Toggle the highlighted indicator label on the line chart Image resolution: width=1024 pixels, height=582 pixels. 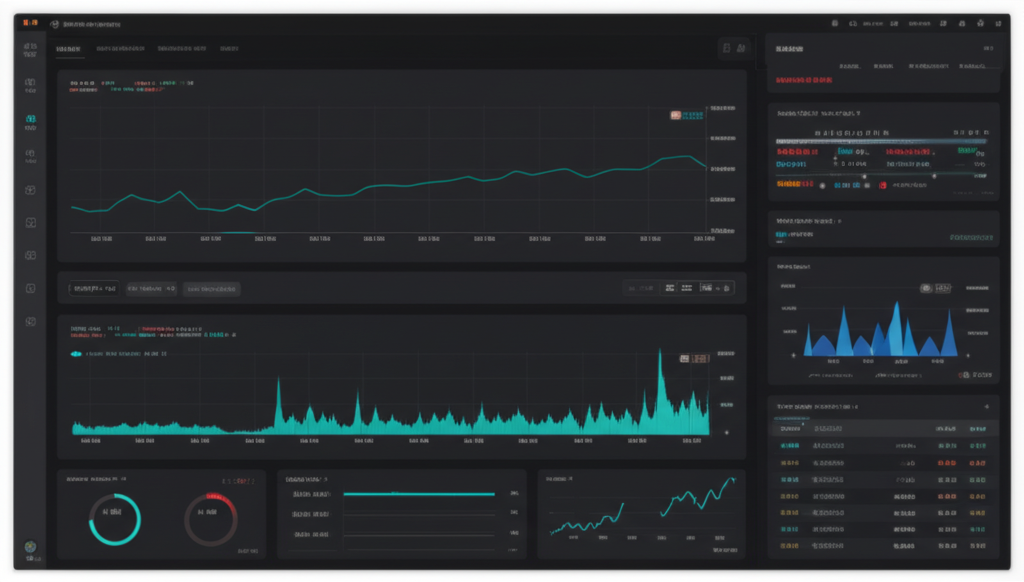point(686,113)
